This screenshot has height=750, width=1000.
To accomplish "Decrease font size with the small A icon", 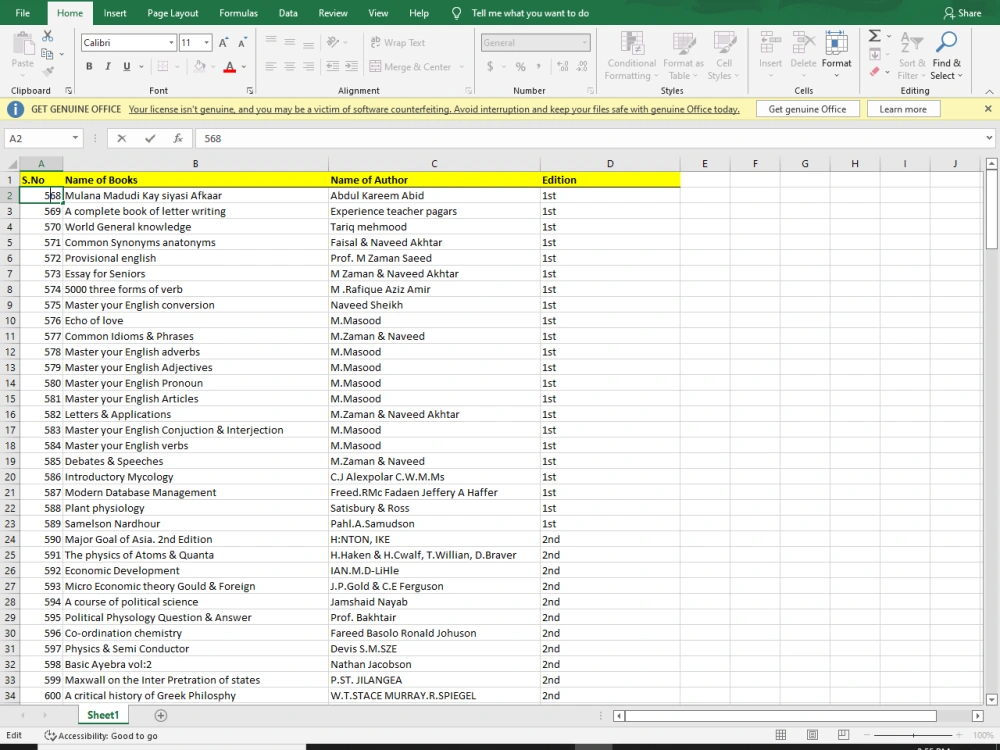I will [x=242, y=43].
